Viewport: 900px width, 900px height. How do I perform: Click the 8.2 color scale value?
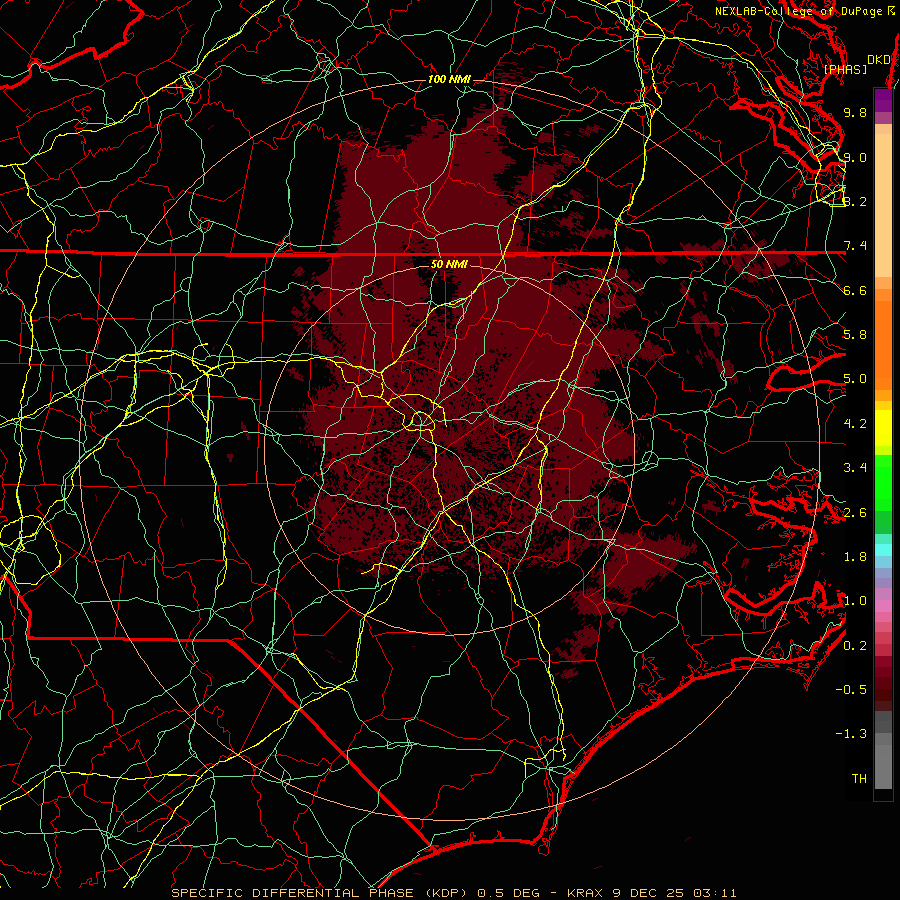pyautogui.click(x=855, y=201)
